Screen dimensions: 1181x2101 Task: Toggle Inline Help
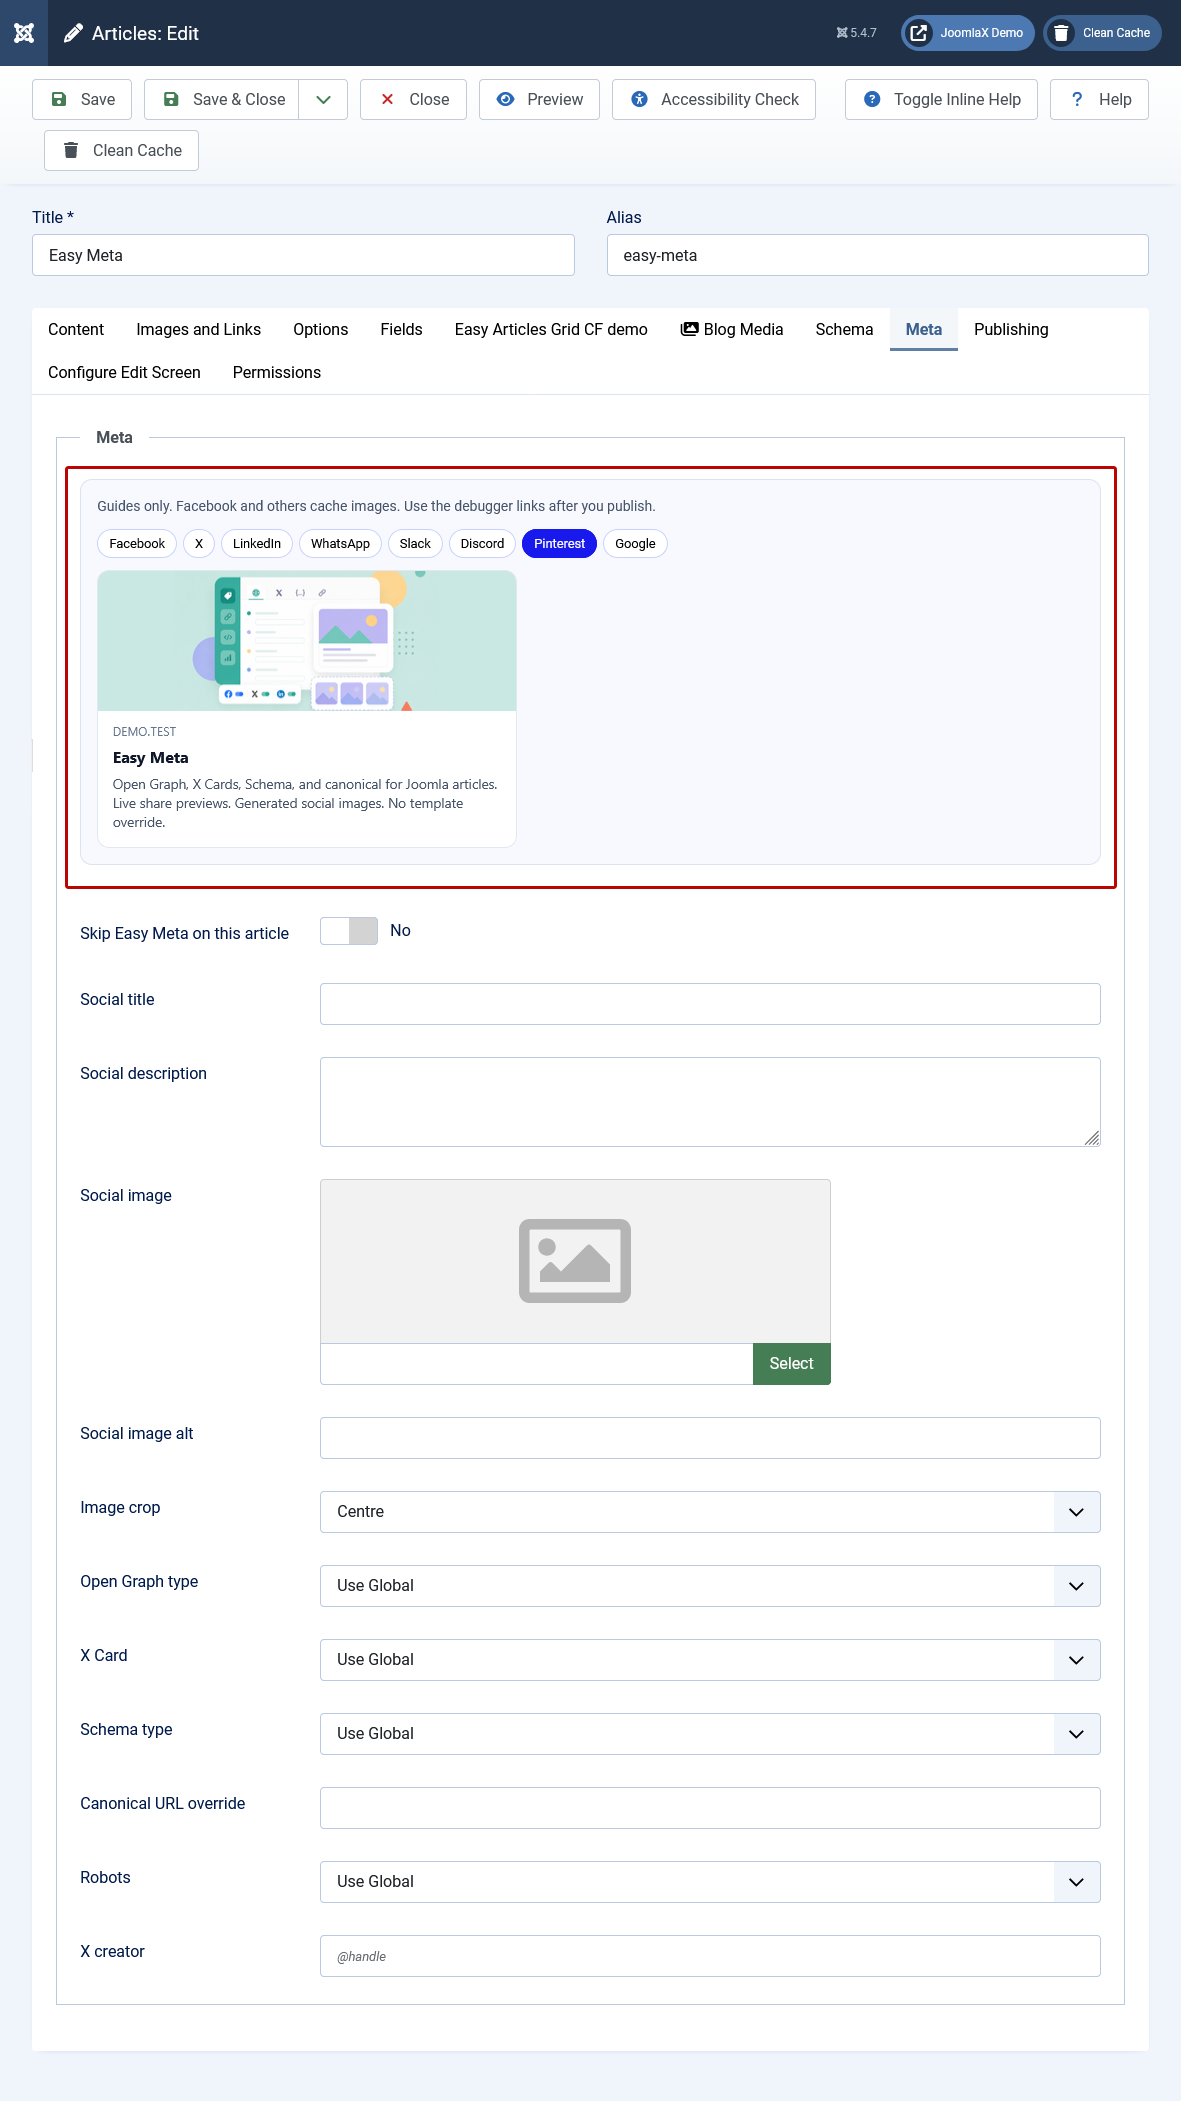(941, 100)
